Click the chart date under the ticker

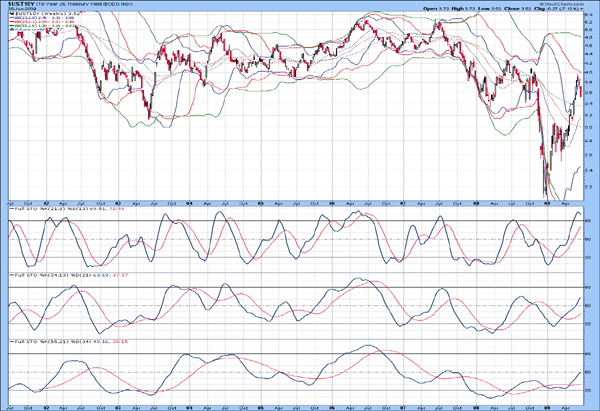point(20,11)
